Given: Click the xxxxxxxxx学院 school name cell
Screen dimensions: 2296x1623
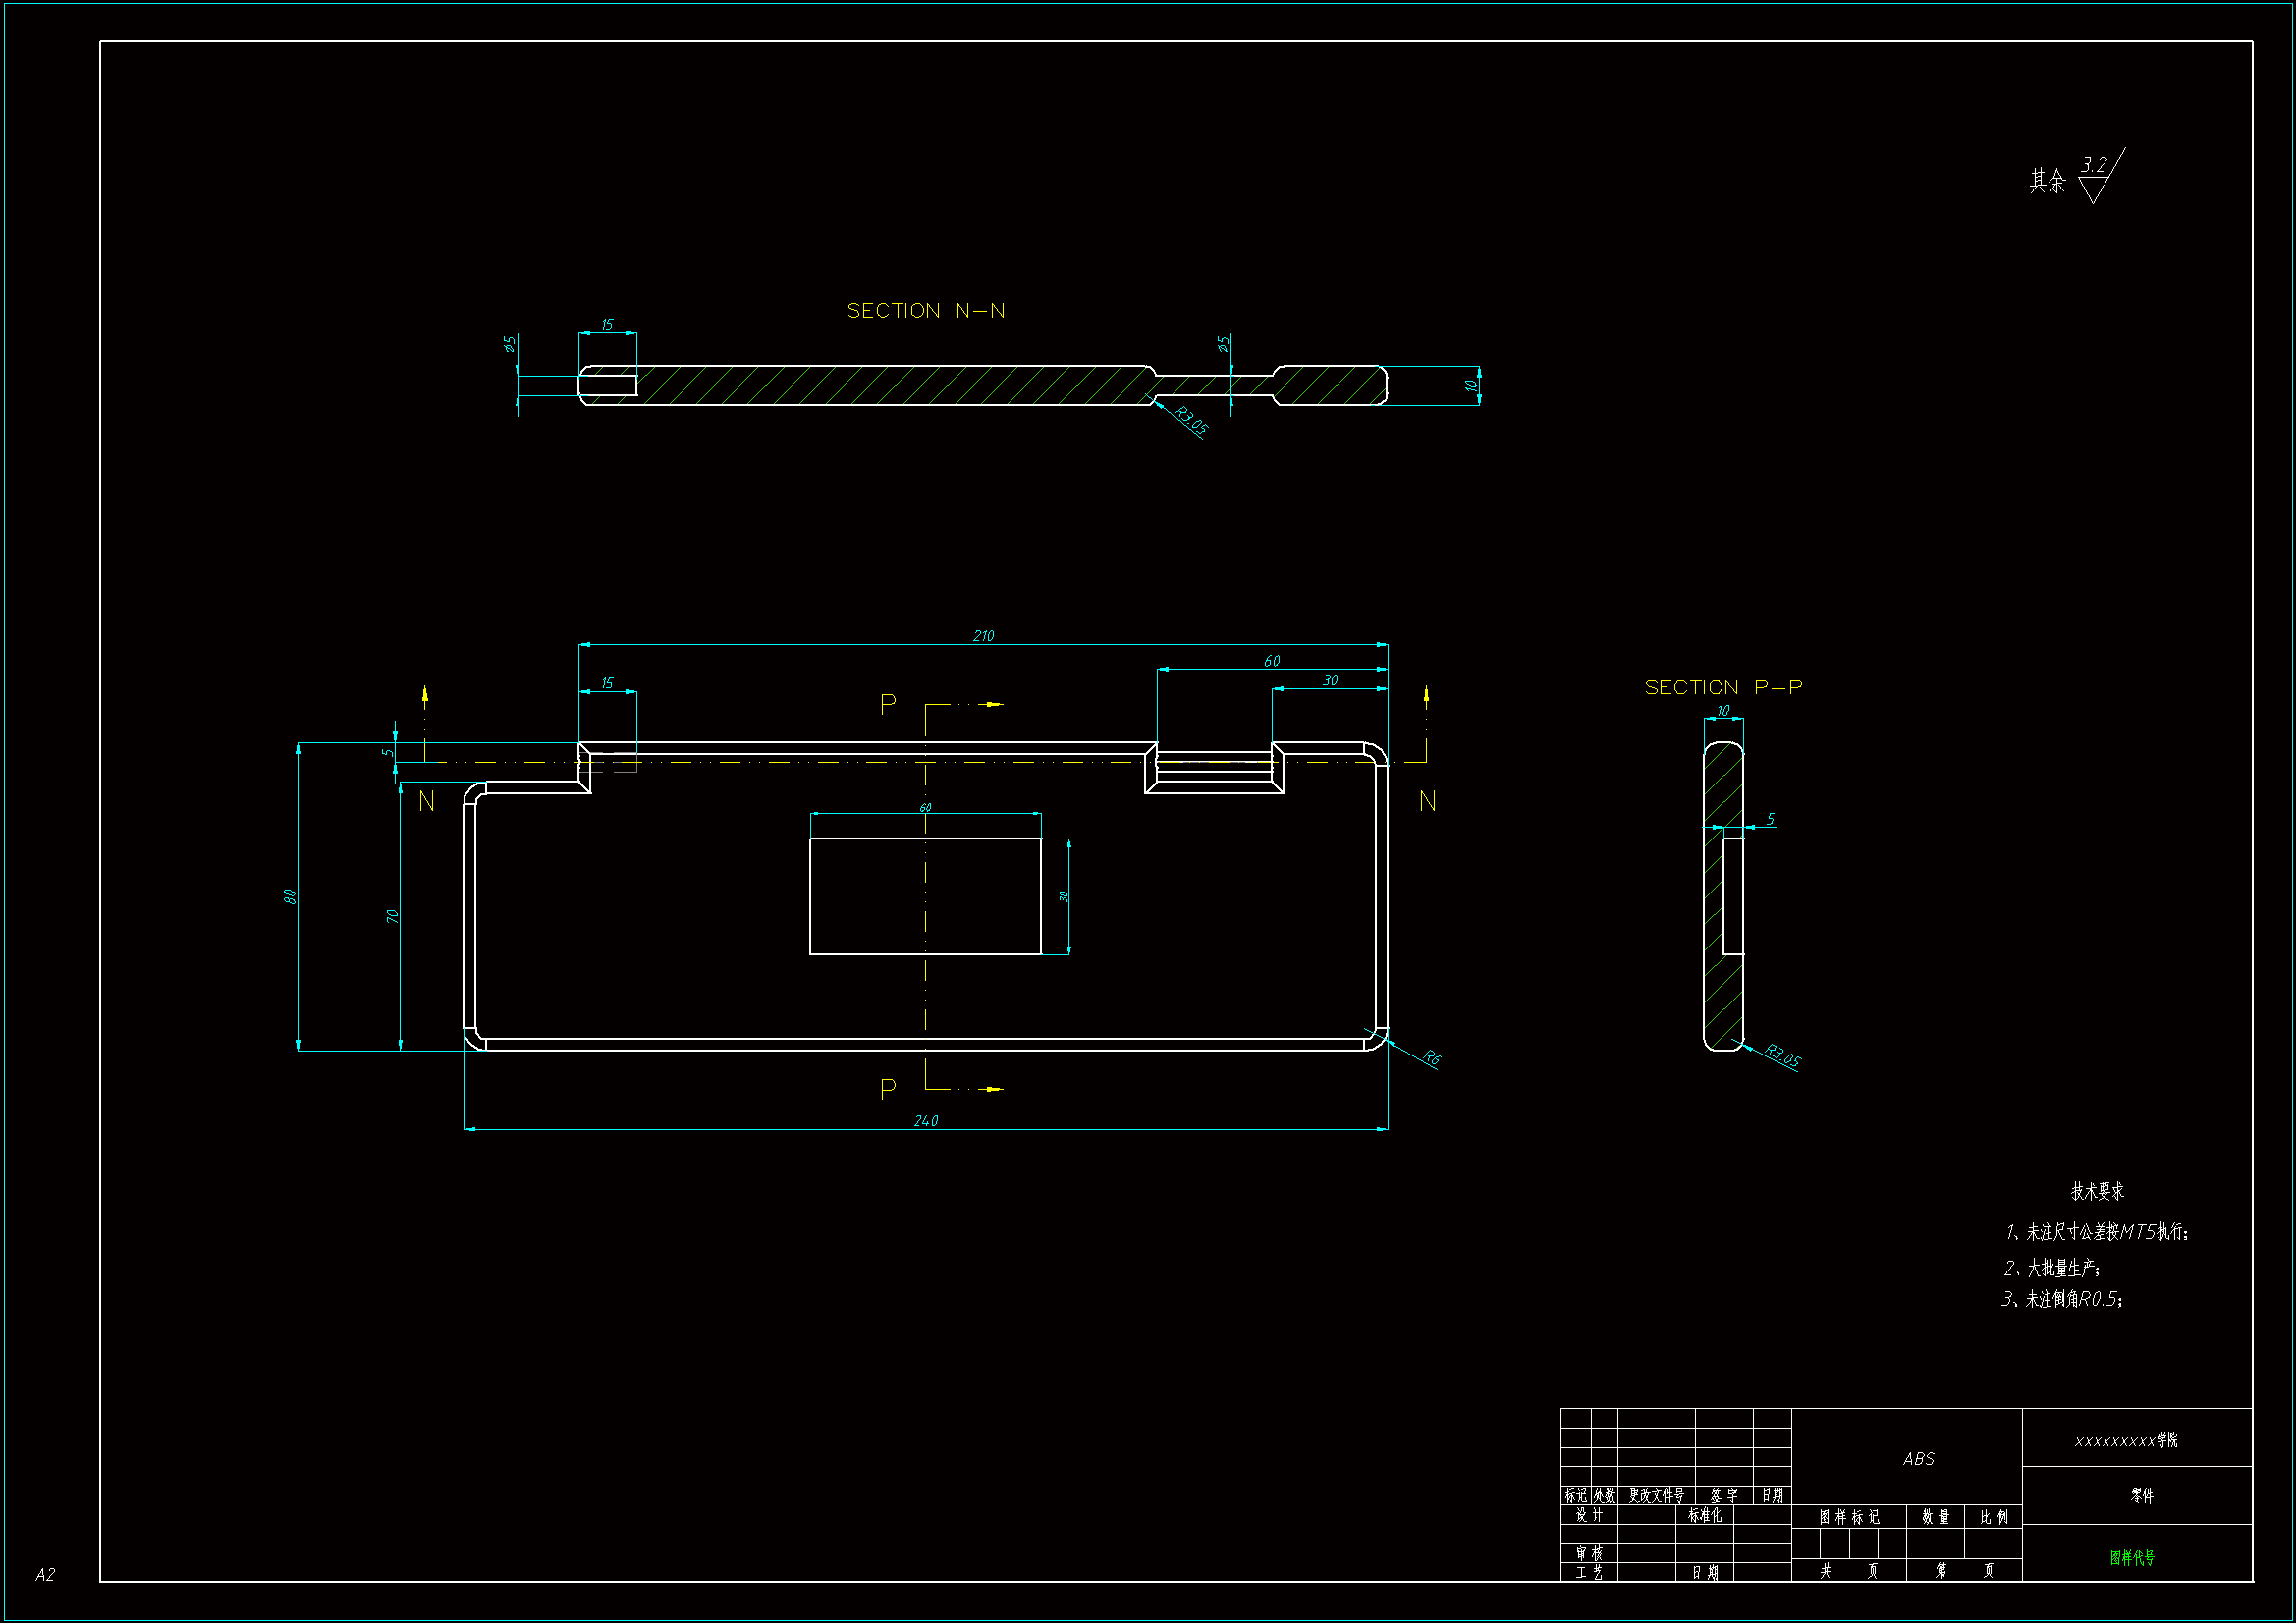Looking at the screenshot, I should tap(2125, 1440).
